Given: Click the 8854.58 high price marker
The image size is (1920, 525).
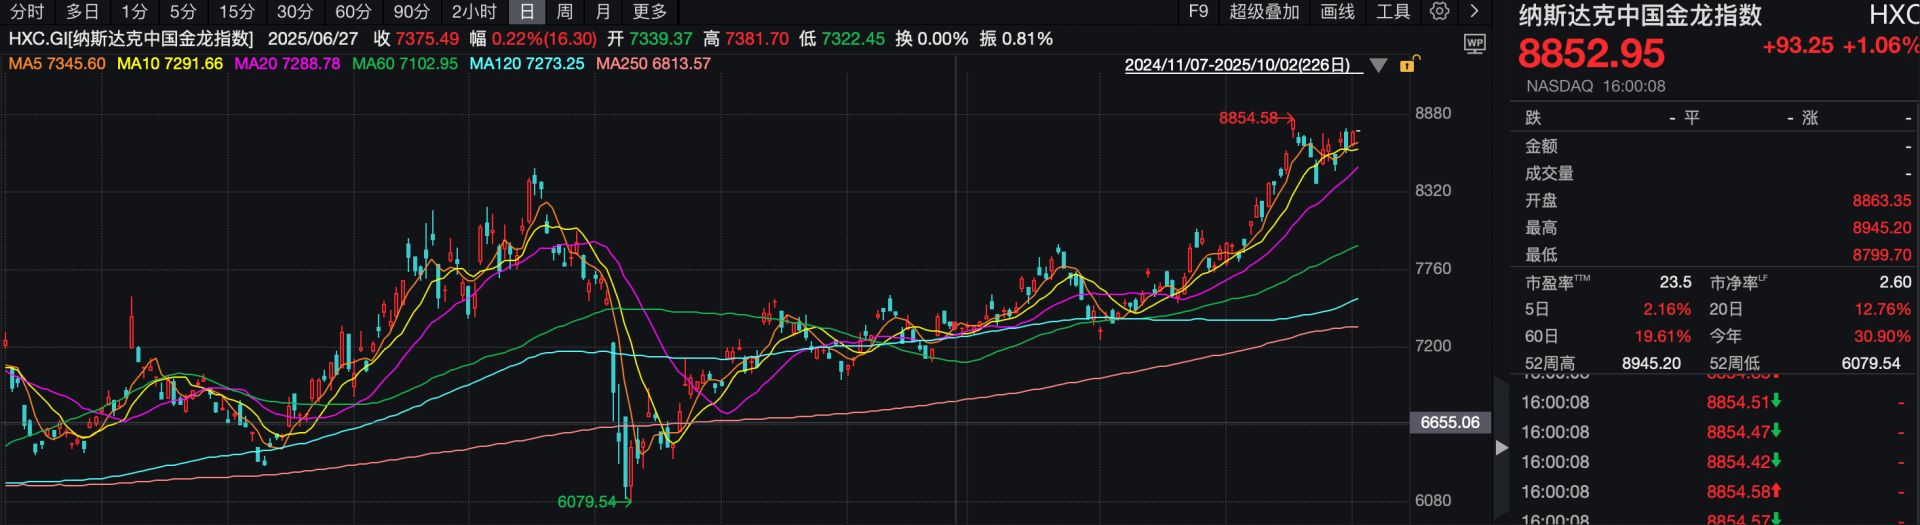Looking at the screenshot, I should 1248,118.
